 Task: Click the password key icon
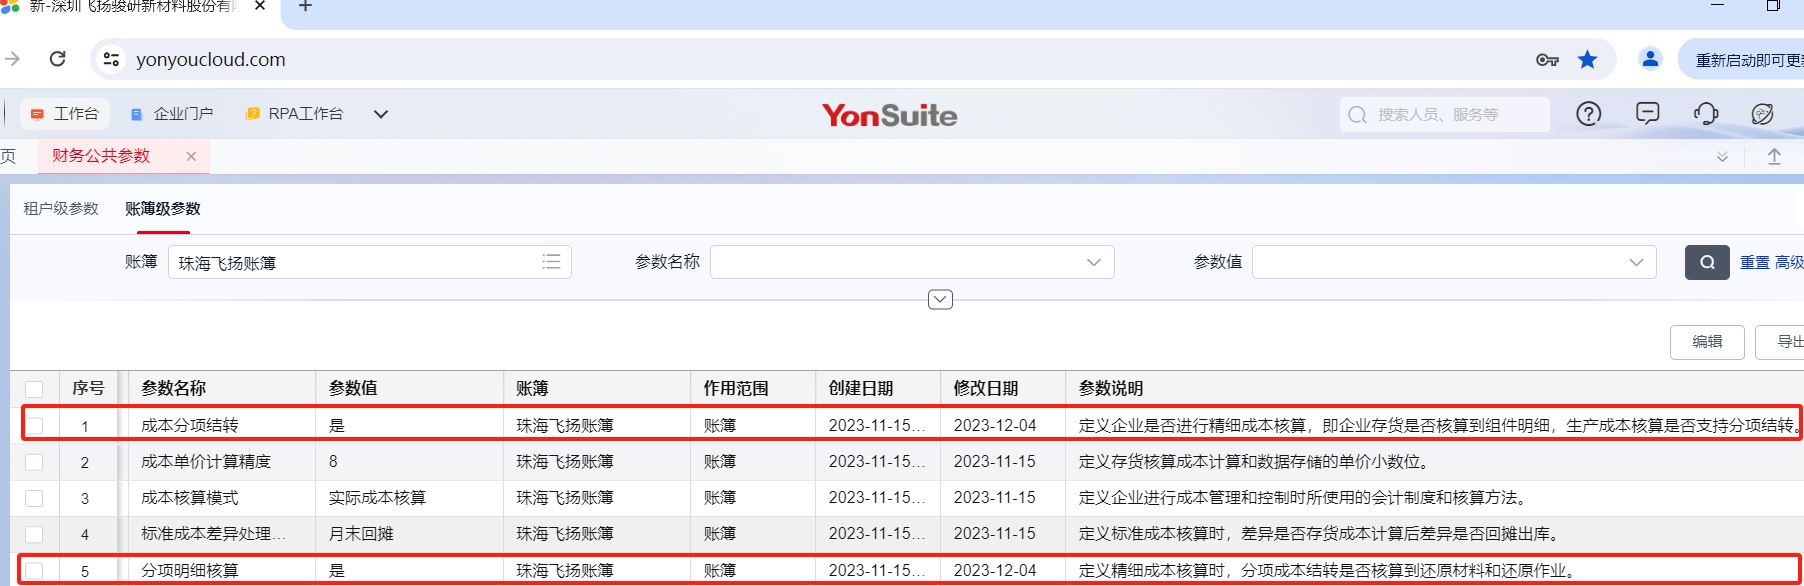(1547, 60)
